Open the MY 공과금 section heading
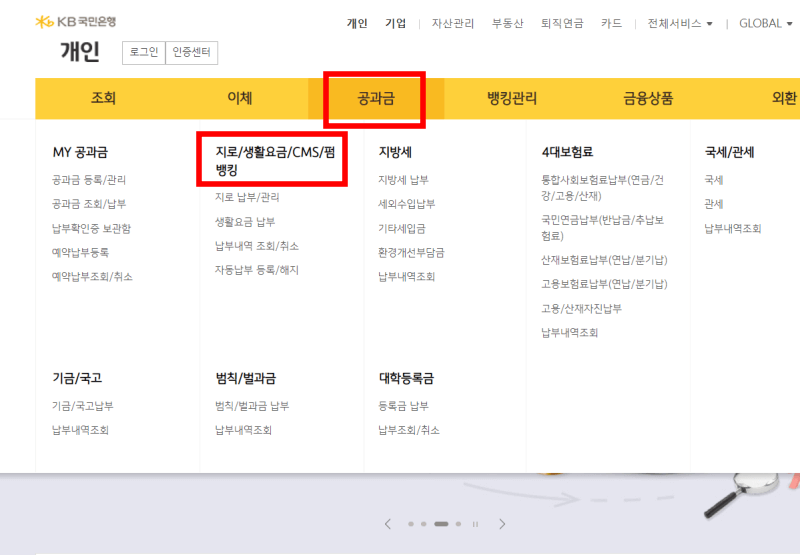This screenshot has height=555, width=800. pyautogui.click(x=80, y=152)
